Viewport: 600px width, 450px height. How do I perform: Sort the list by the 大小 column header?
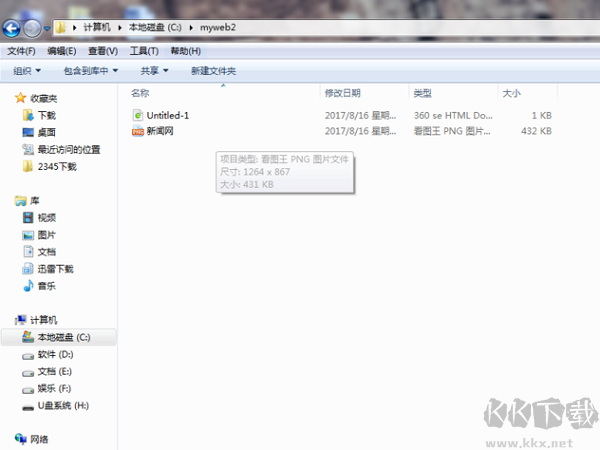511,93
